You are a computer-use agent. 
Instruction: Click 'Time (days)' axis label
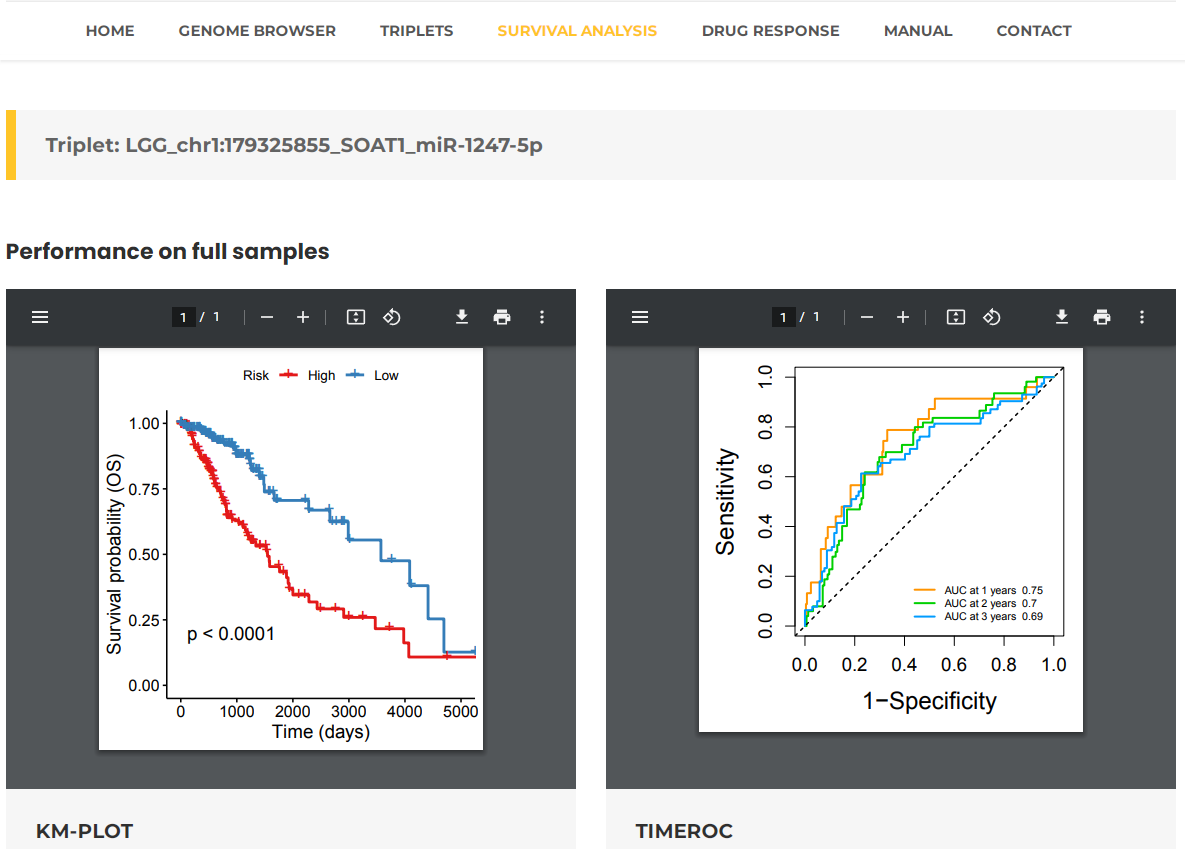point(321,732)
